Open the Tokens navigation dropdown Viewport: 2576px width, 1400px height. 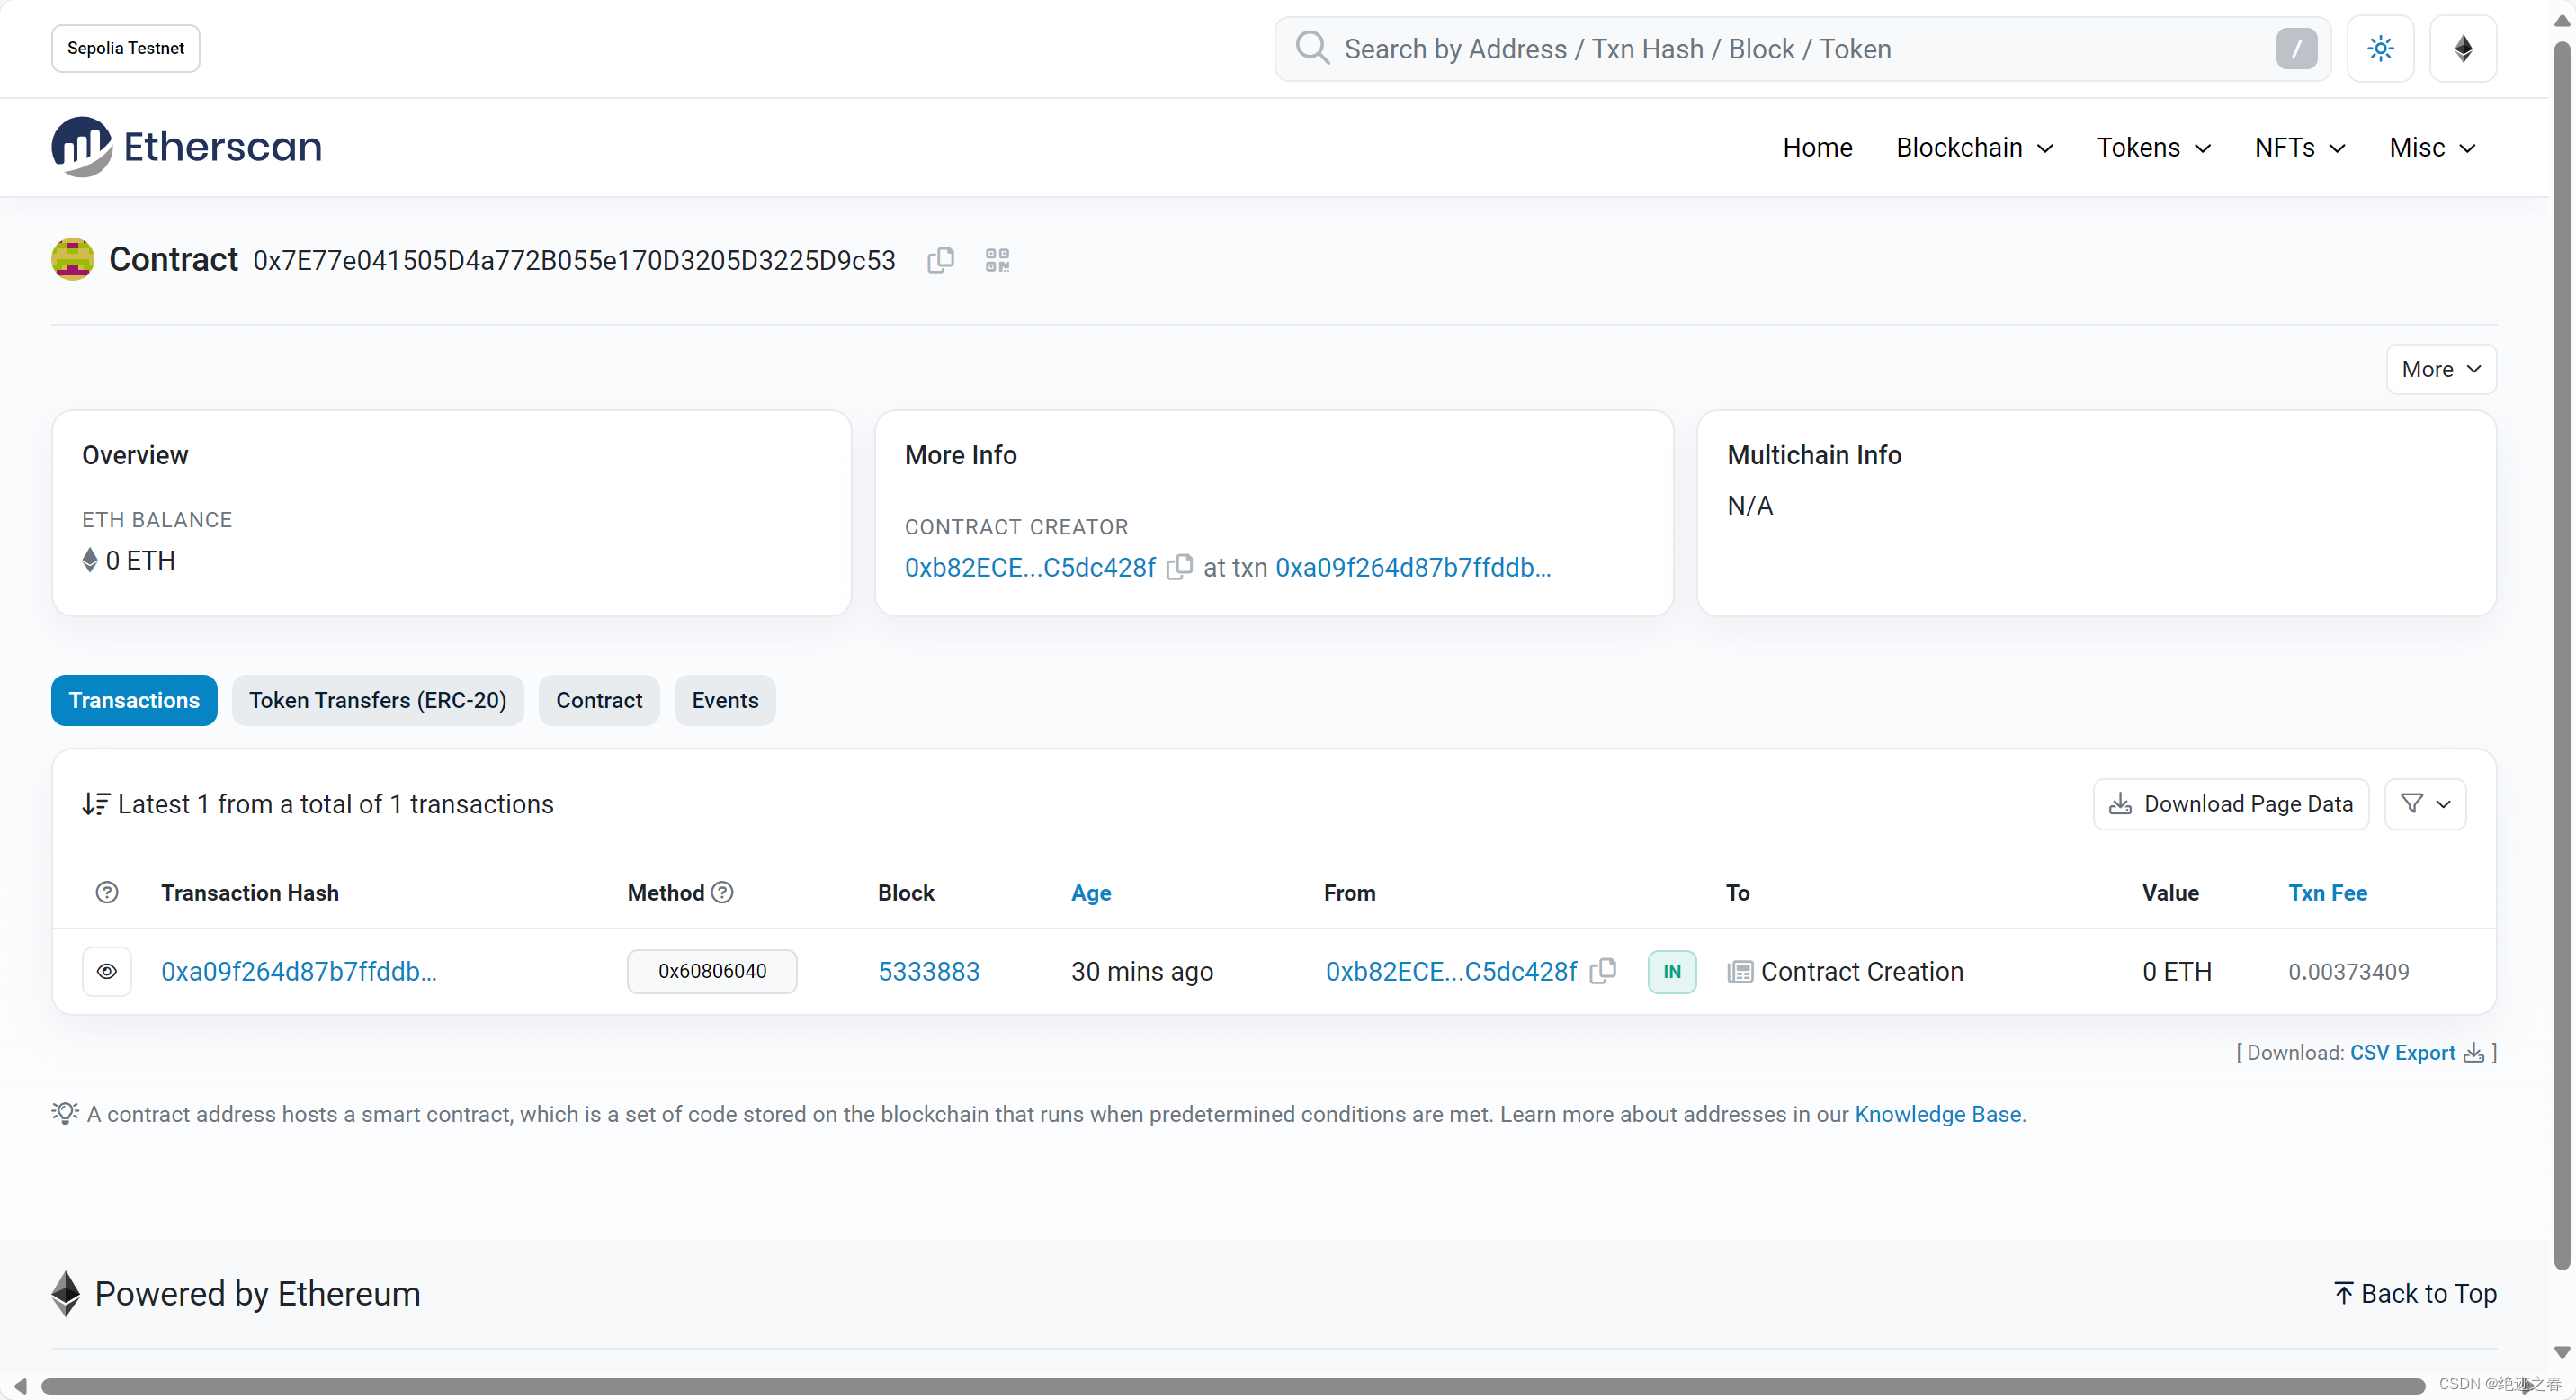click(2152, 147)
